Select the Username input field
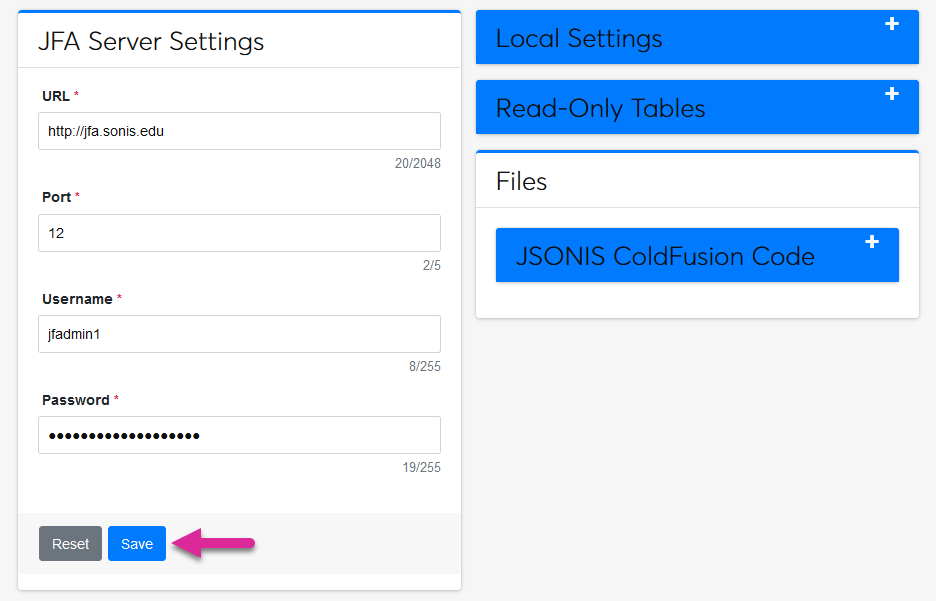 pos(239,334)
